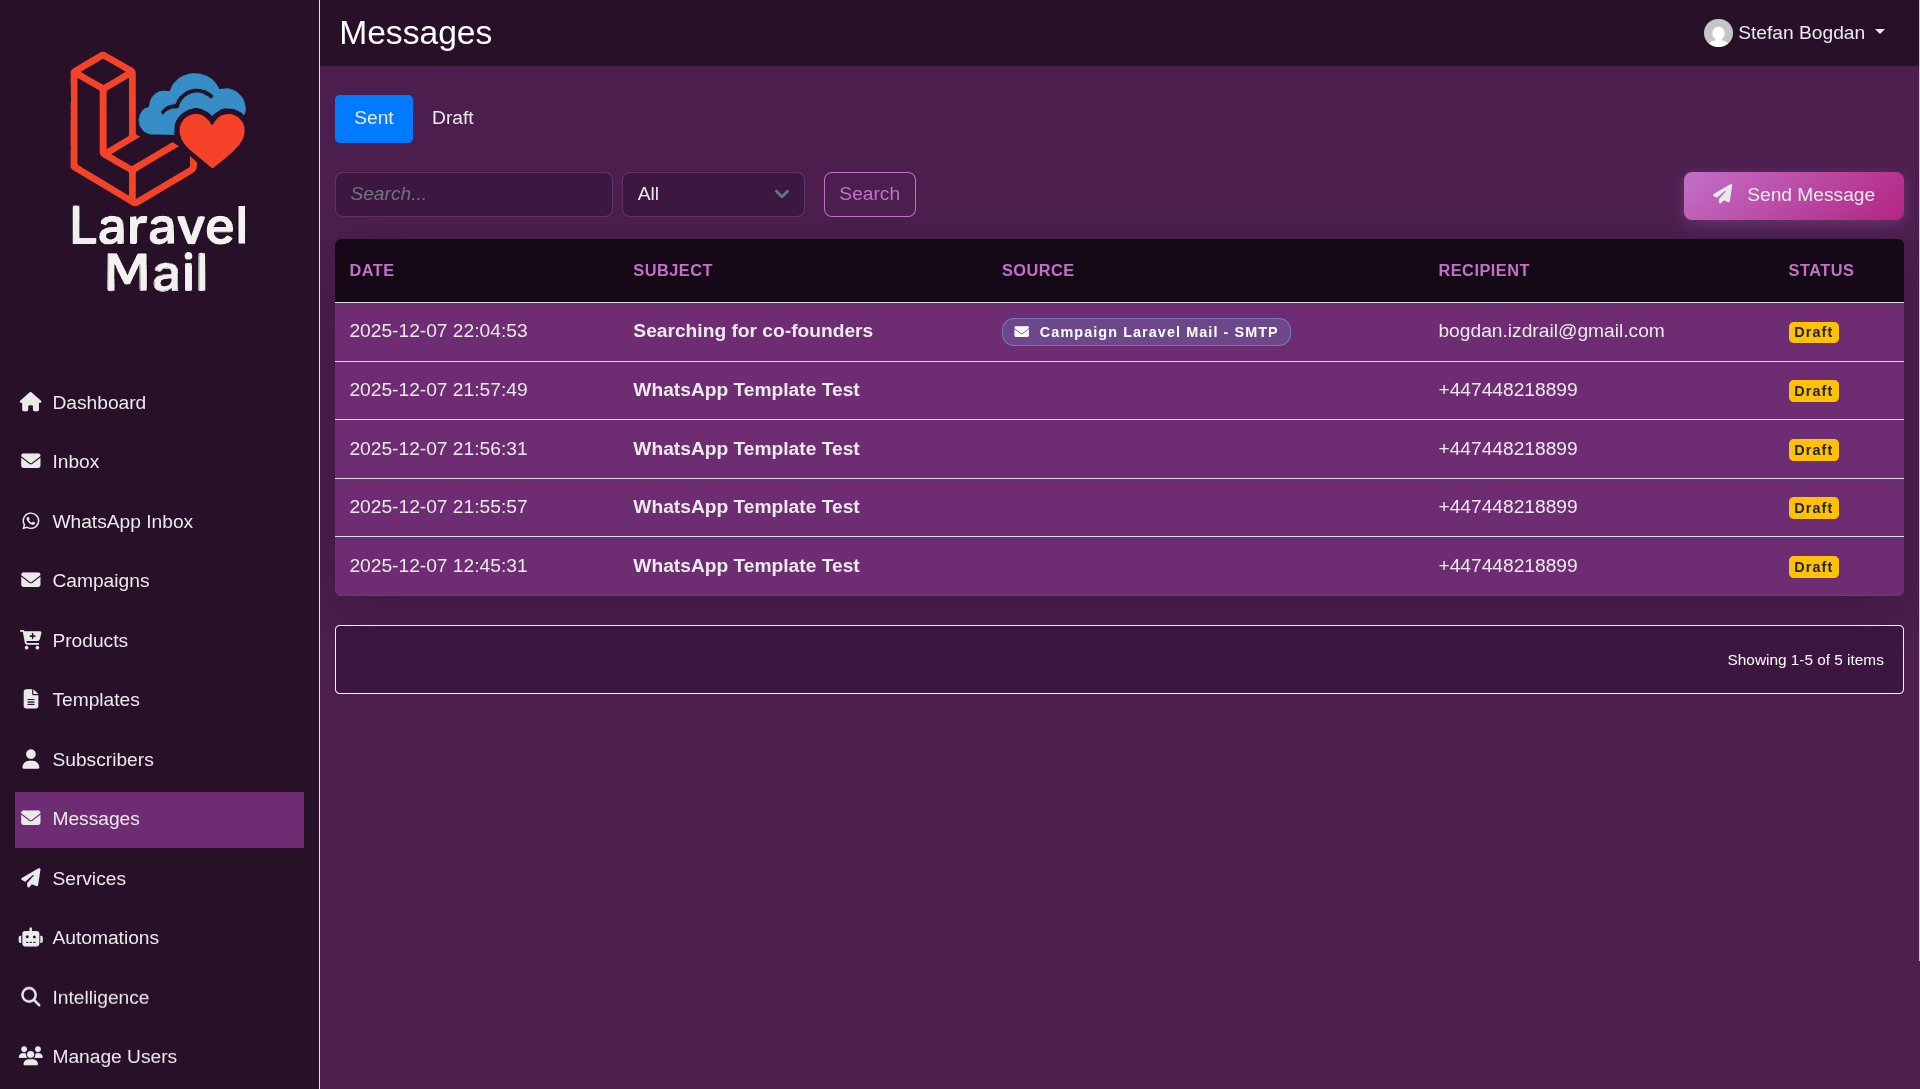Click the Subscribers person icon
Viewport: 1920px width, 1089px height.
[31, 759]
